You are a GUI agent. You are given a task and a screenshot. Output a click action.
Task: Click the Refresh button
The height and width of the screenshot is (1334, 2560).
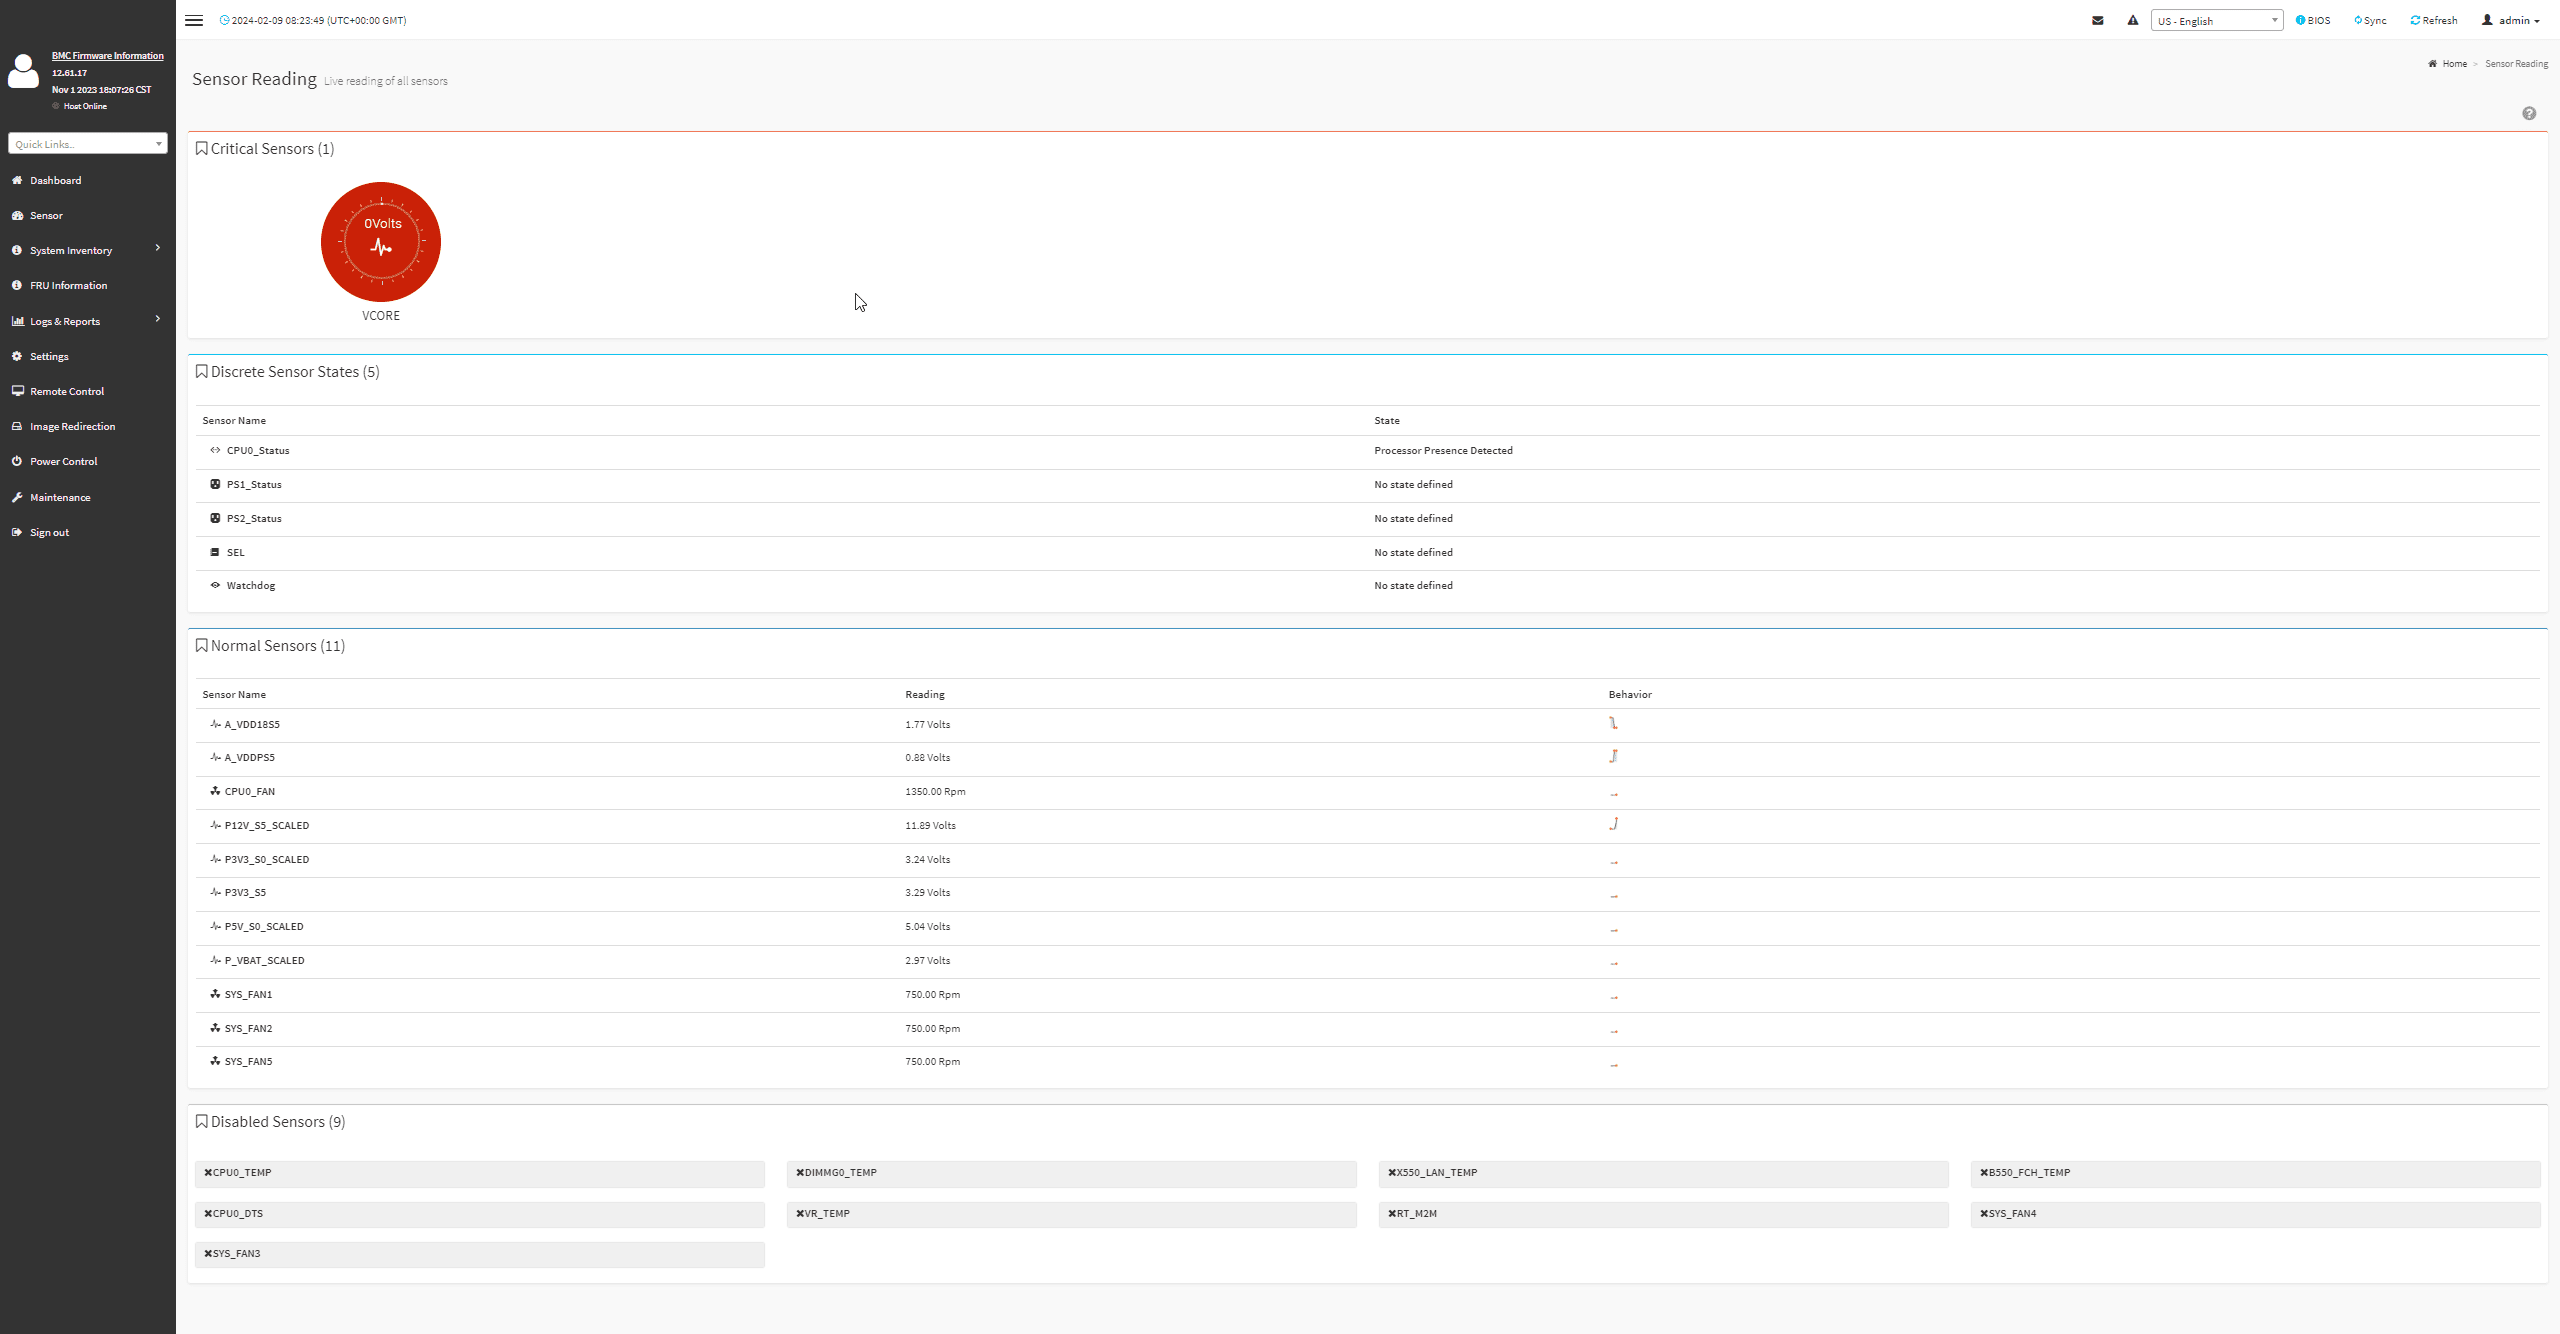(2433, 20)
